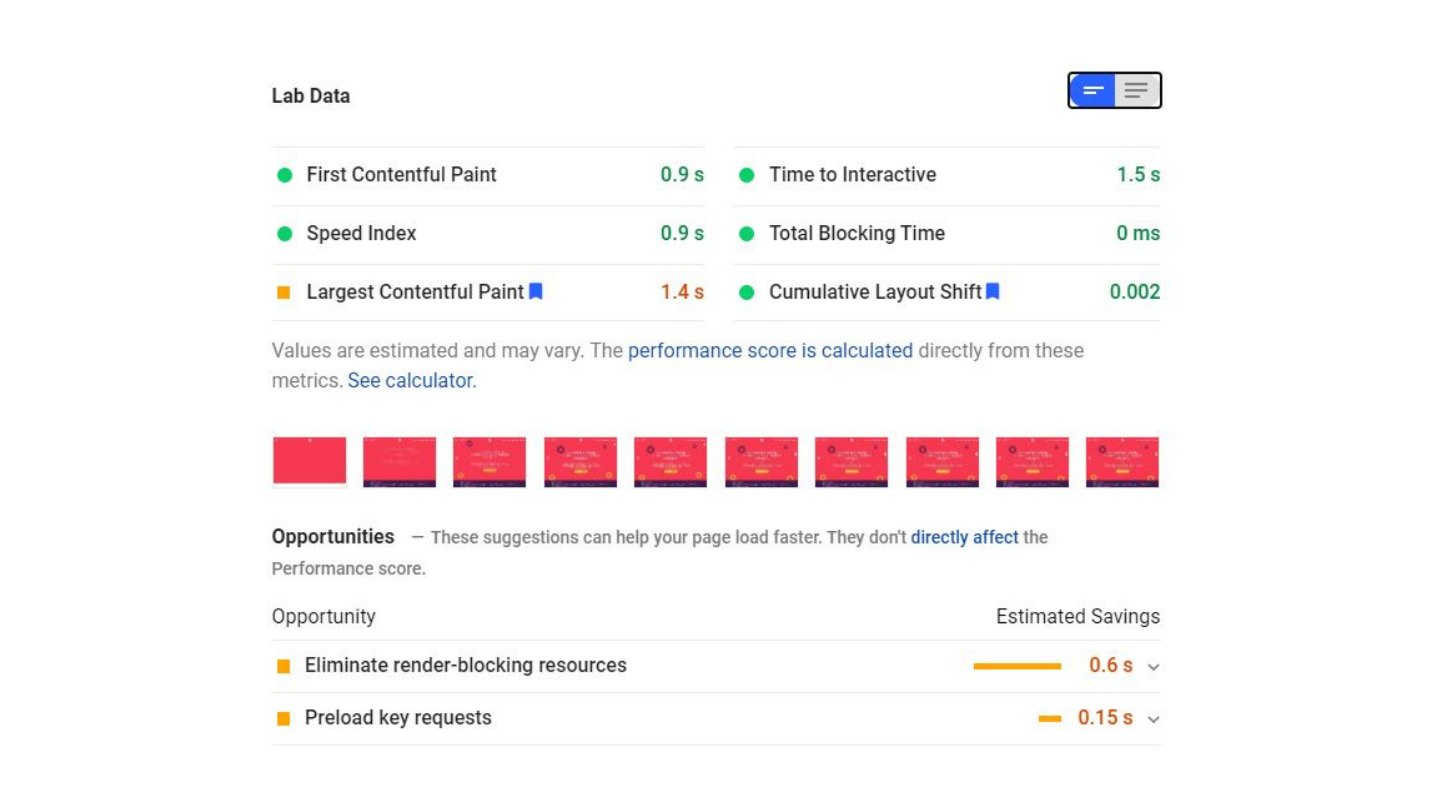Screen dimensions: 1440x810
Task: Switch to the expanded metrics view toggle
Action: [x=1137, y=91]
